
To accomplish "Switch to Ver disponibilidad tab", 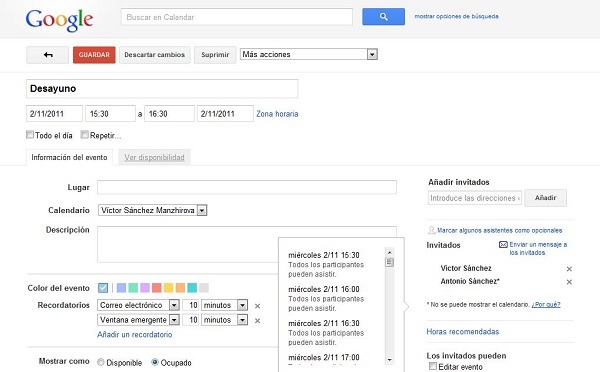I will 154,157.
